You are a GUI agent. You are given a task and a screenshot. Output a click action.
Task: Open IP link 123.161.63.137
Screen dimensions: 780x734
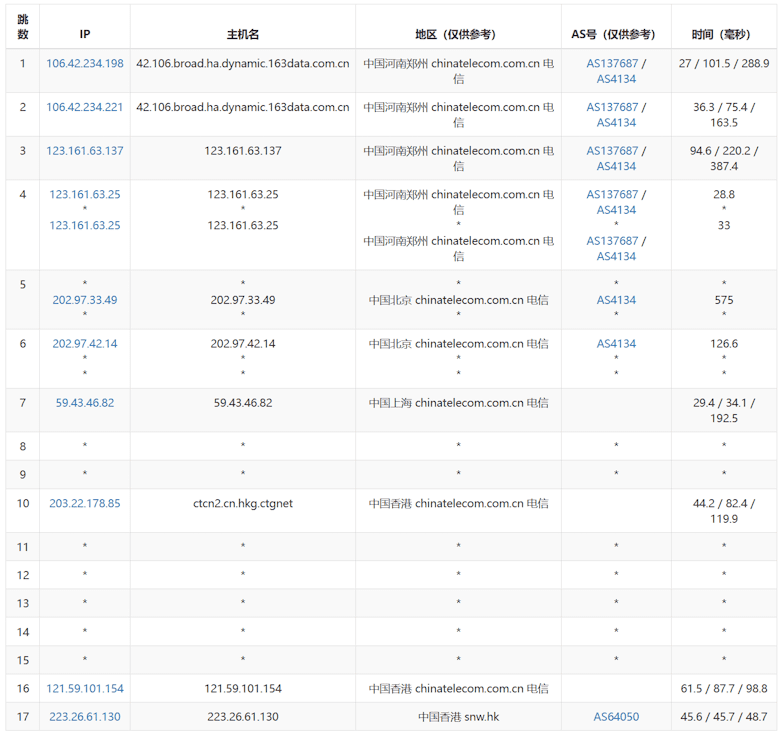pyautogui.click(x=85, y=151)
